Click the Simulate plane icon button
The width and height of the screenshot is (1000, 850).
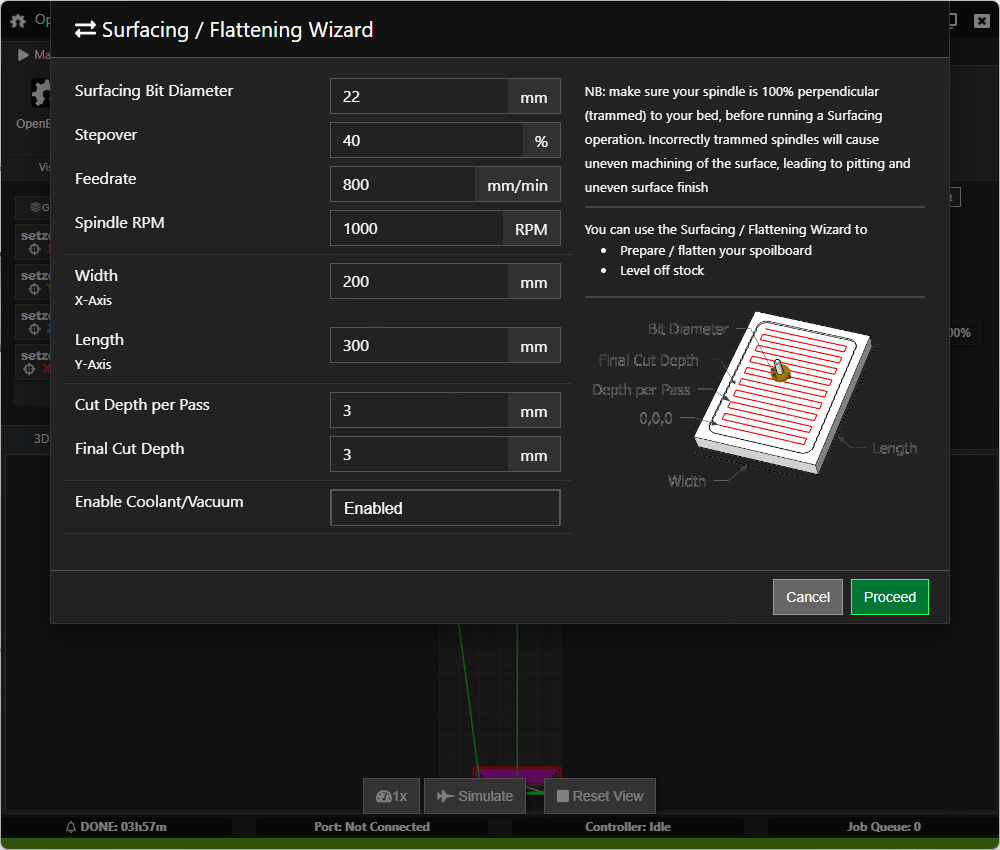pyautogui.click(x=475, y=796)
